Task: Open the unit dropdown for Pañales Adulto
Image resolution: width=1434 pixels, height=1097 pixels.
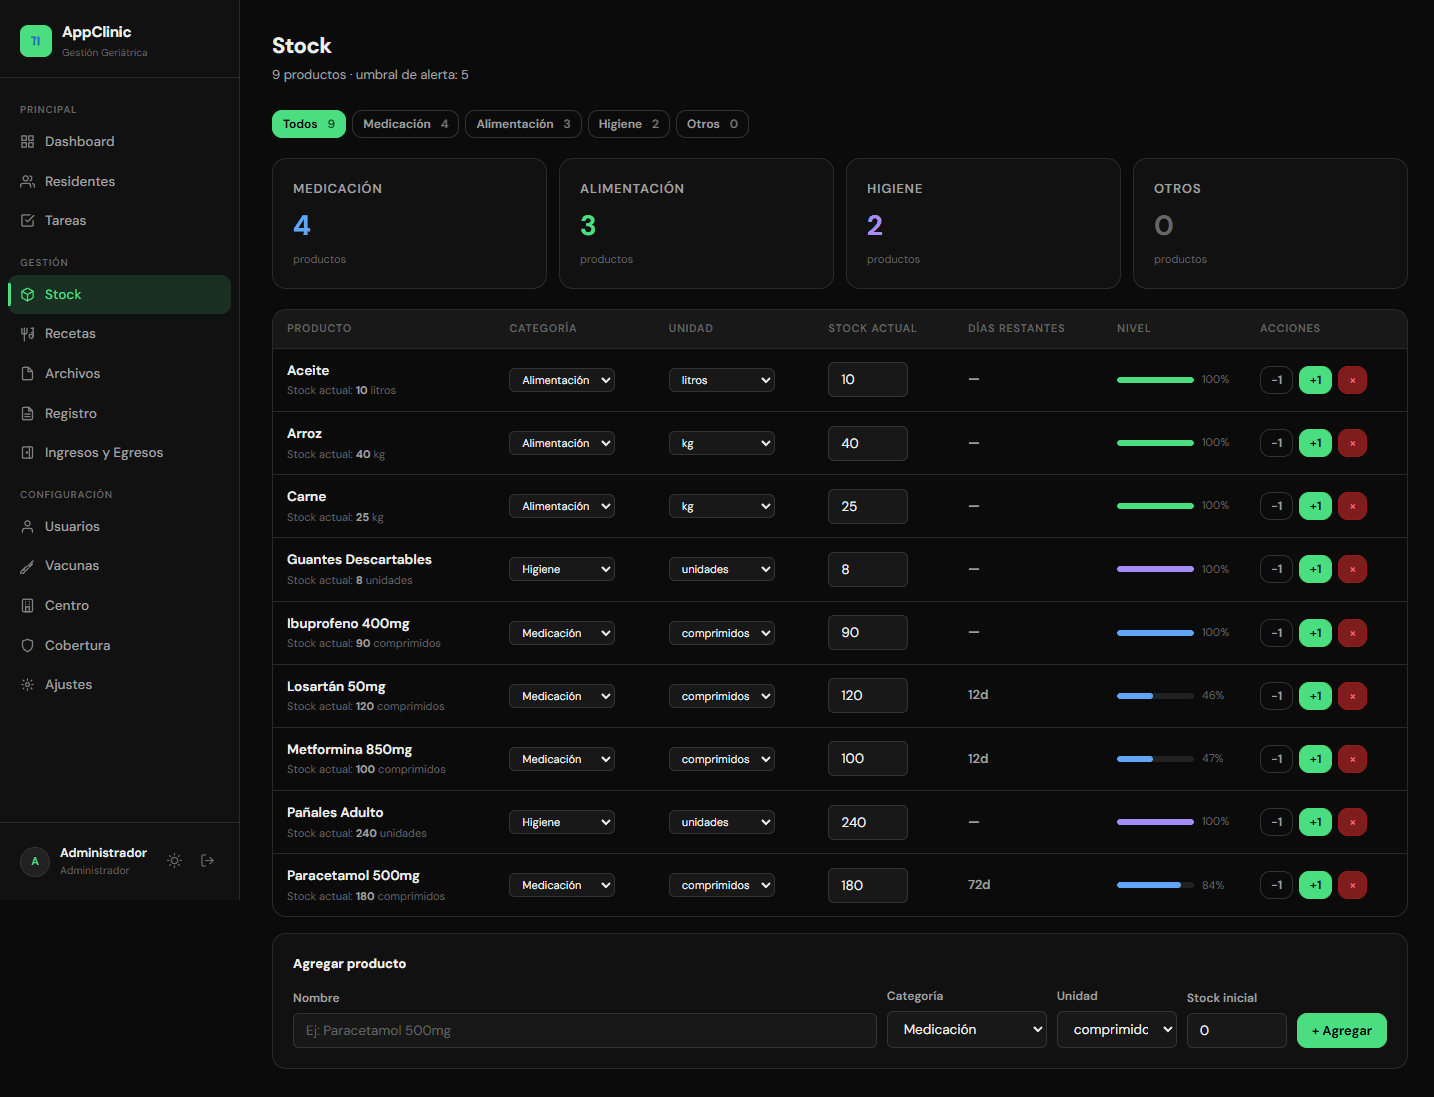Action: (722, 822)
